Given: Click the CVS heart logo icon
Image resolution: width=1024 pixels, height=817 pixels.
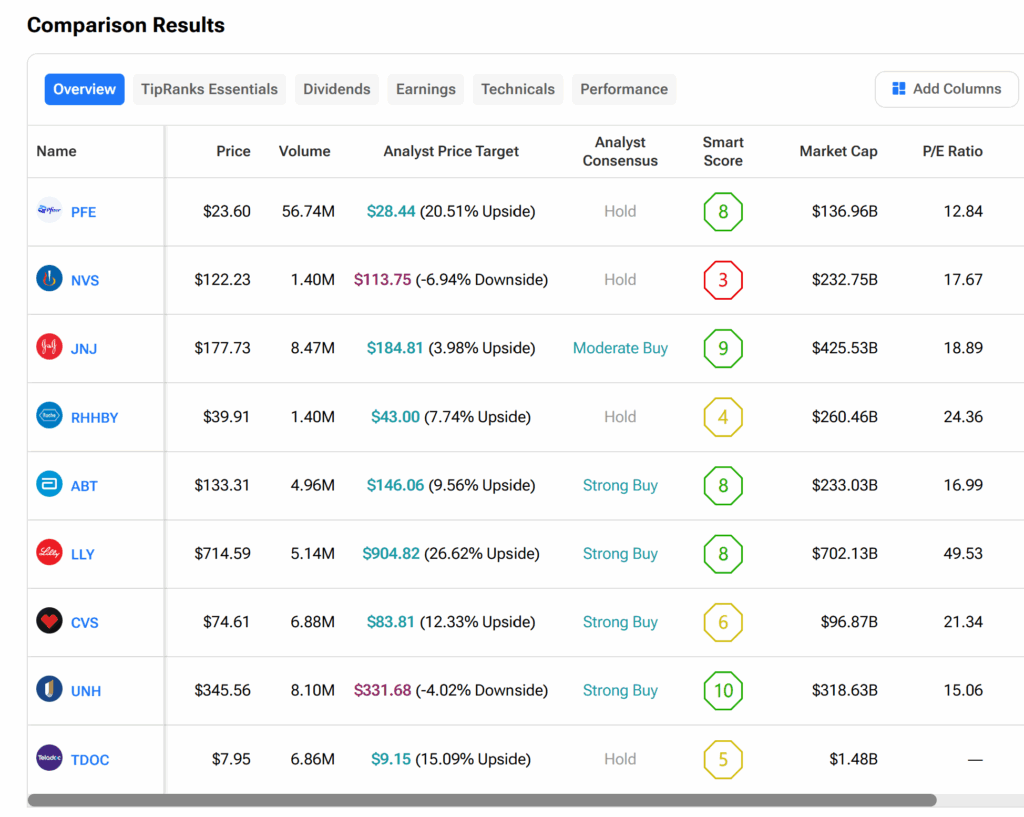Looking at the screenshot, I should tap(49, 621).
